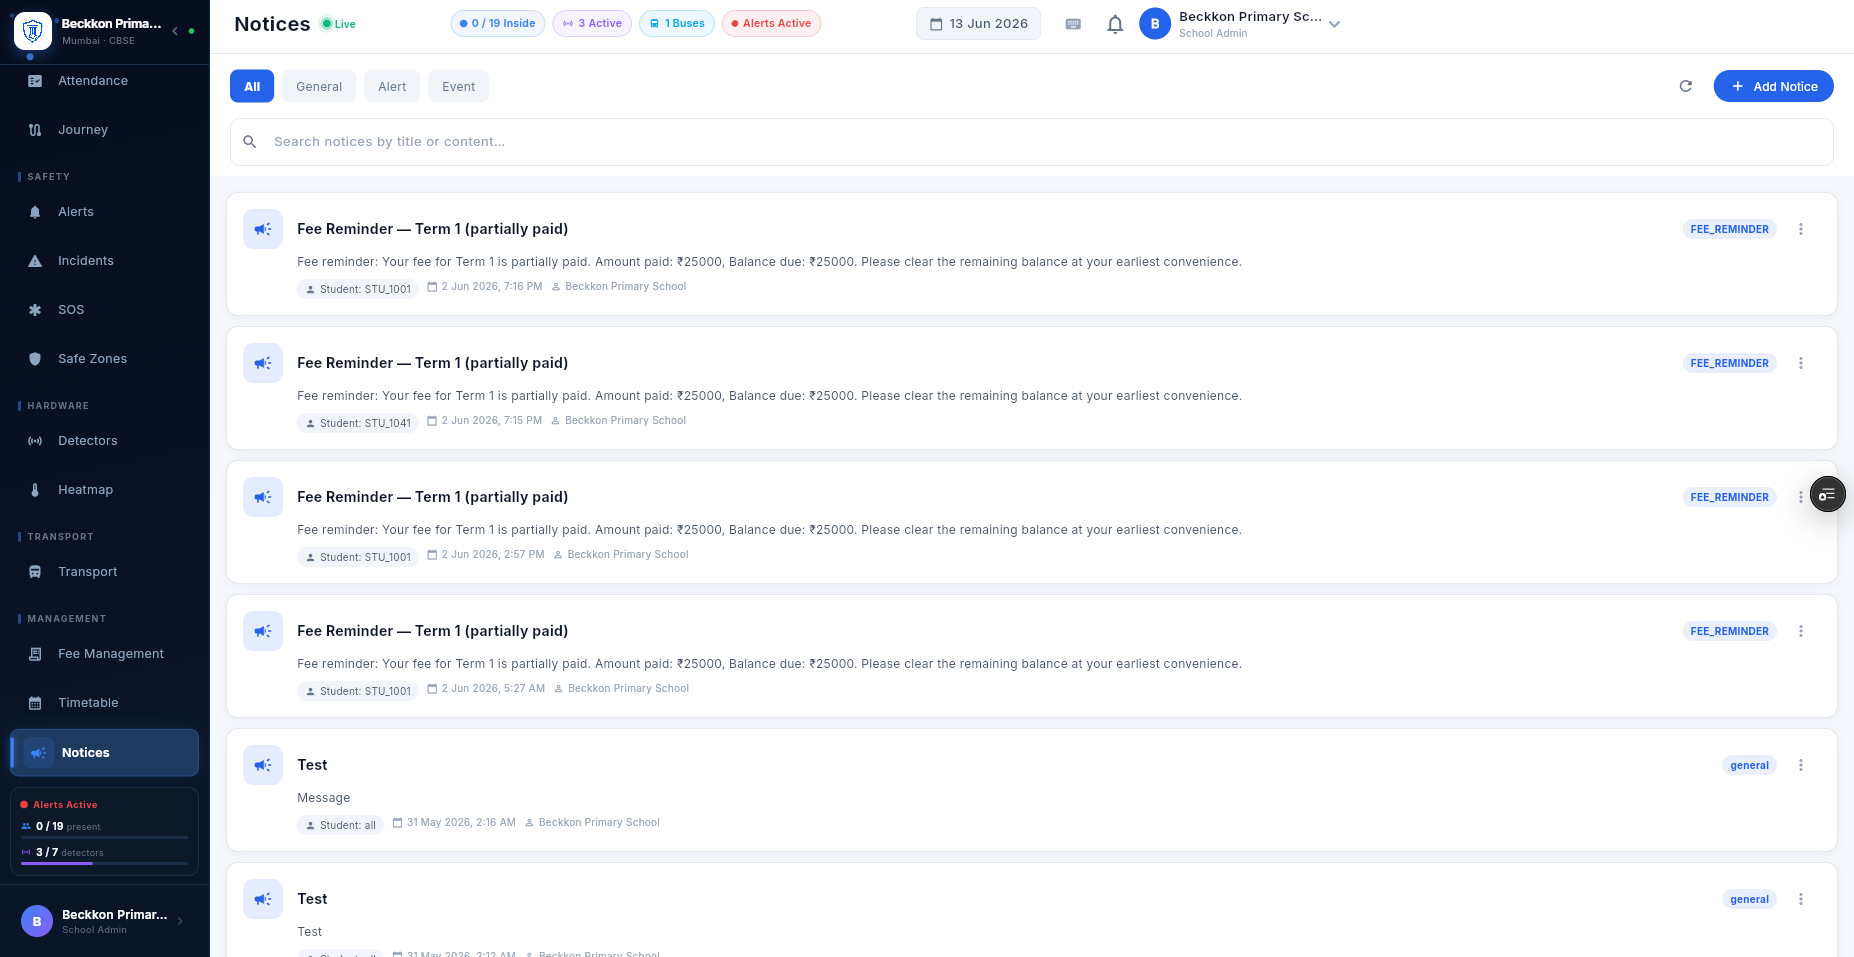Click the 0 / 19 Inside status pill
The height and width of the screenshot is (957, 1854).
[x=498, y=24]
